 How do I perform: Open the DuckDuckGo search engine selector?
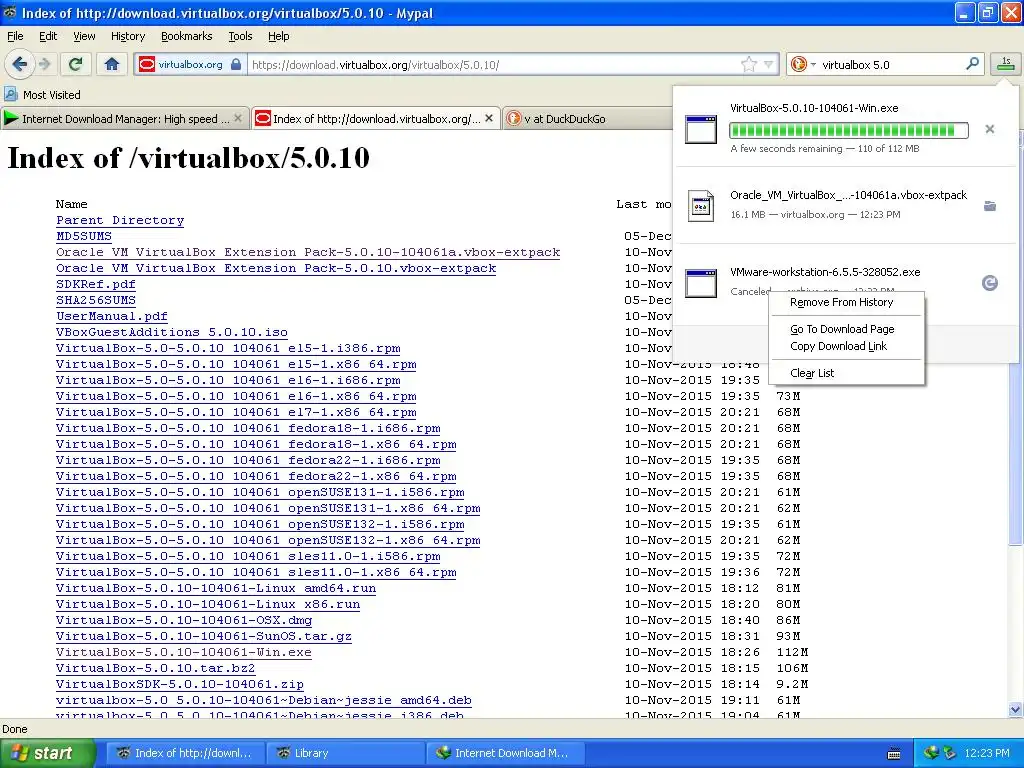[x=803, y=64]
